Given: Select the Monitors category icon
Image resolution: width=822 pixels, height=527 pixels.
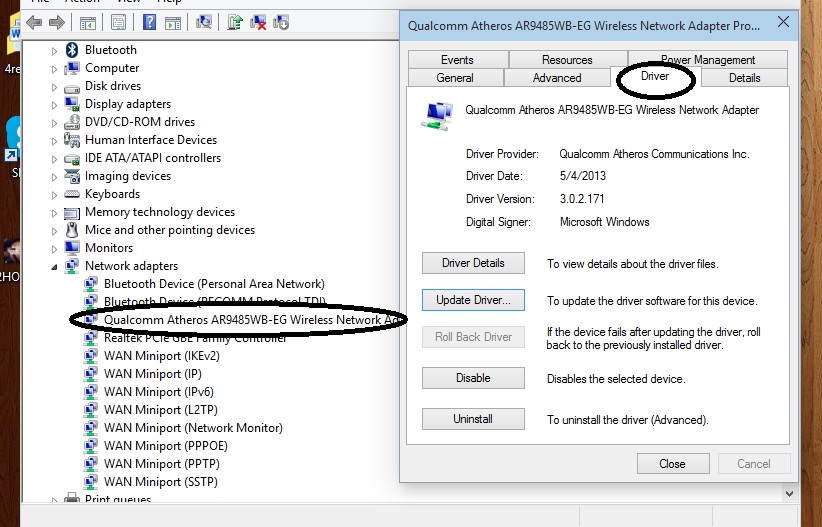Looking at the screenshot, I should pos(71,248).
